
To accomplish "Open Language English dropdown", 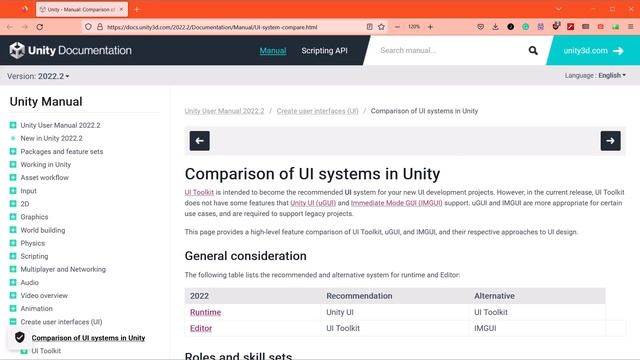I will [595, 76].
